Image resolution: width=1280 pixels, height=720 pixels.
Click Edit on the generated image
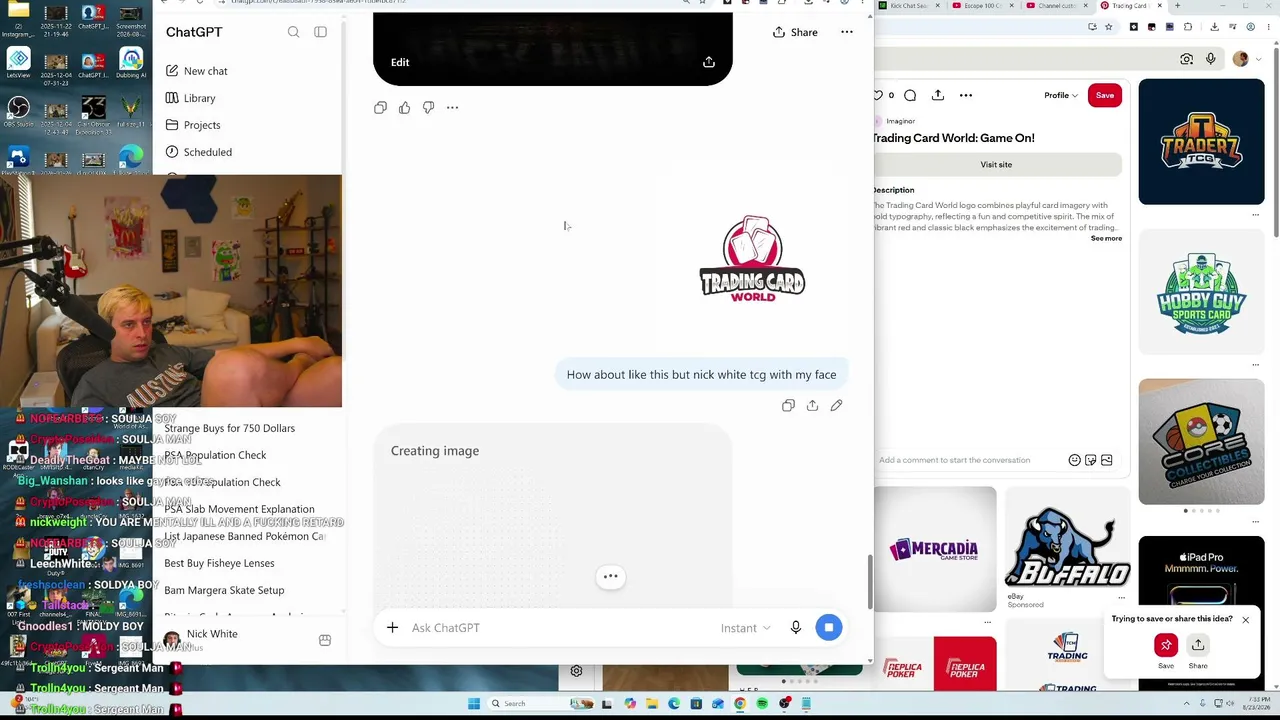400,62
